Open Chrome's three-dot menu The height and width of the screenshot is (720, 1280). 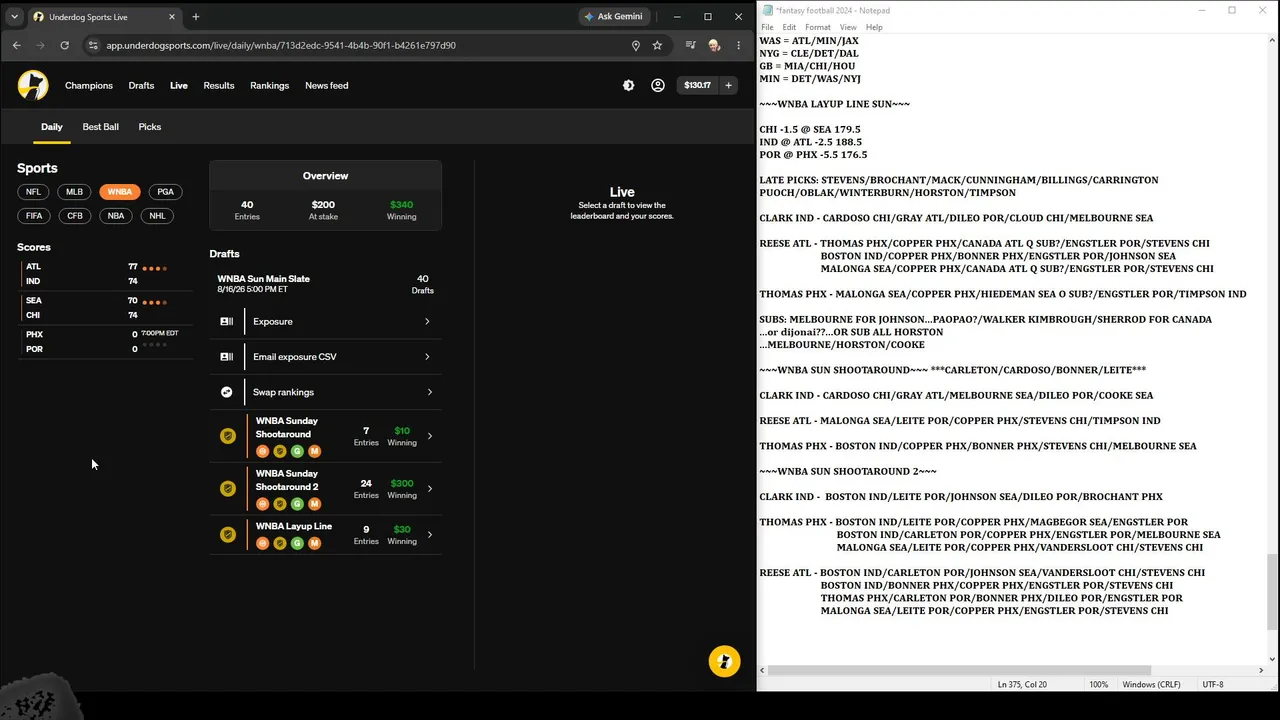(739, 45)
